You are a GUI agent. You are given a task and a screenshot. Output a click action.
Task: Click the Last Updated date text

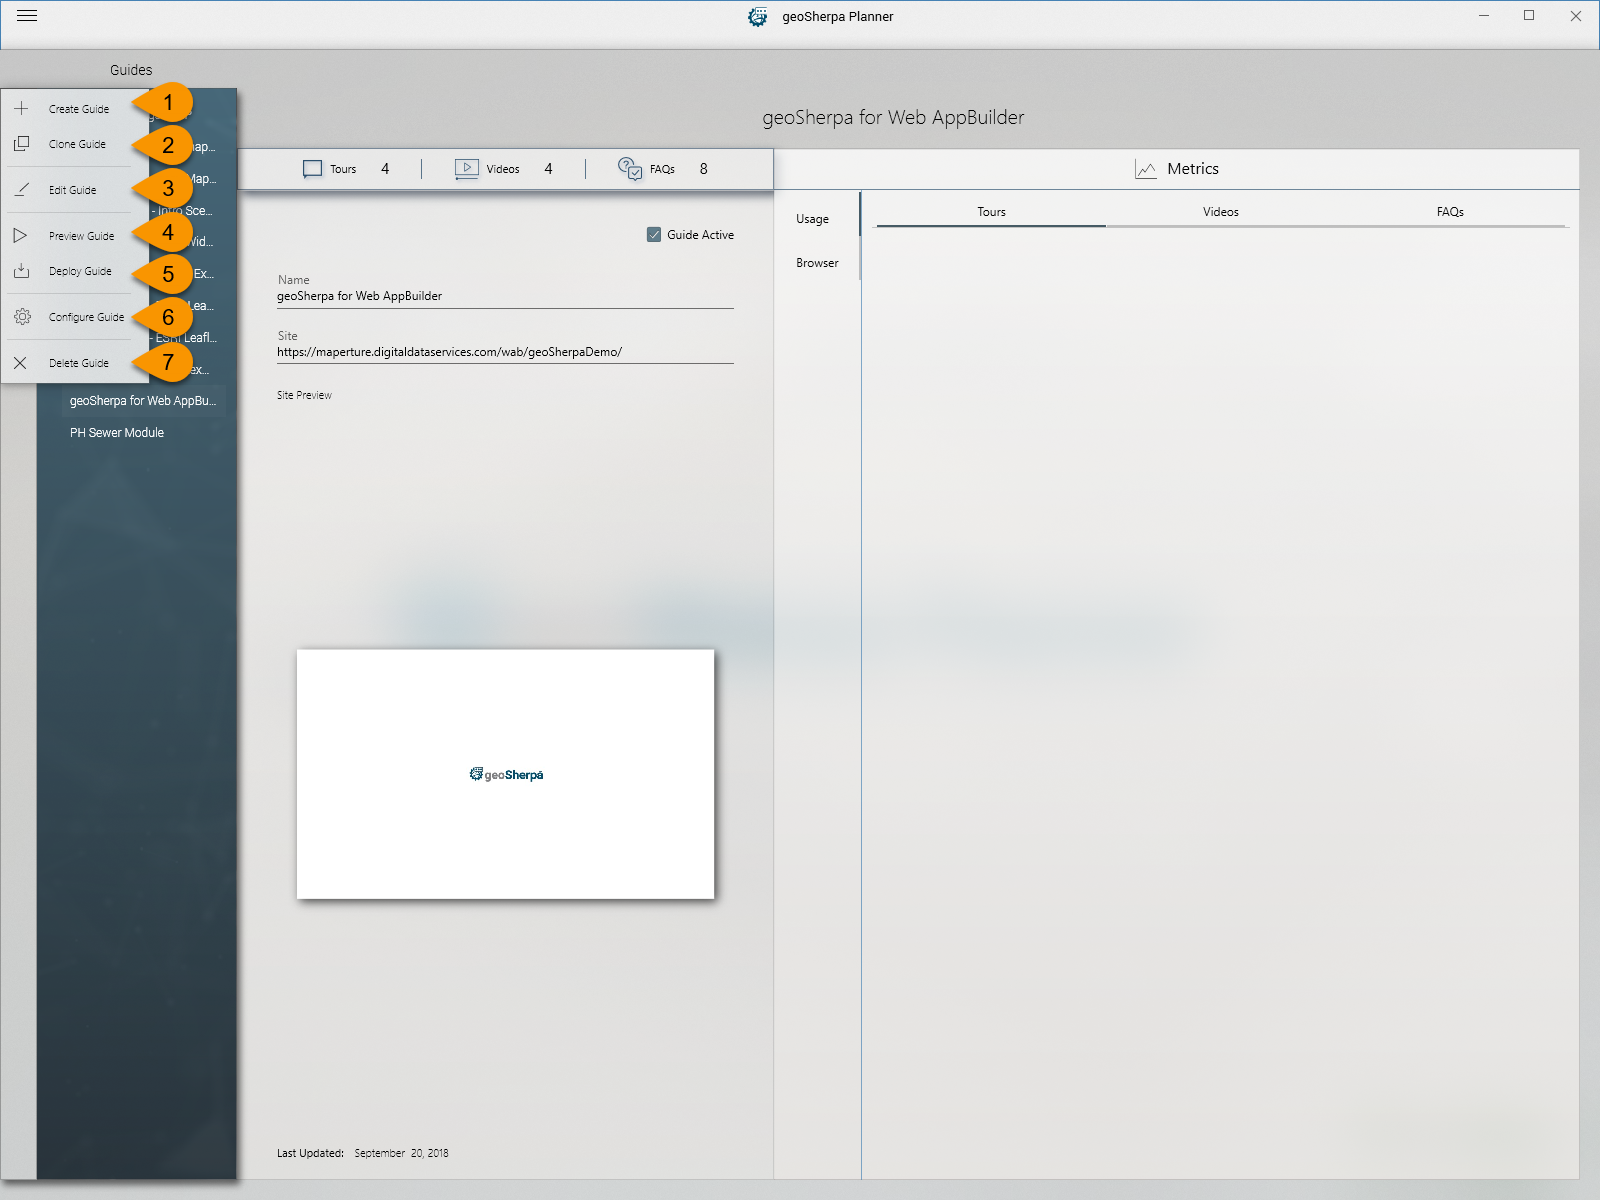tap(401, 1153)
